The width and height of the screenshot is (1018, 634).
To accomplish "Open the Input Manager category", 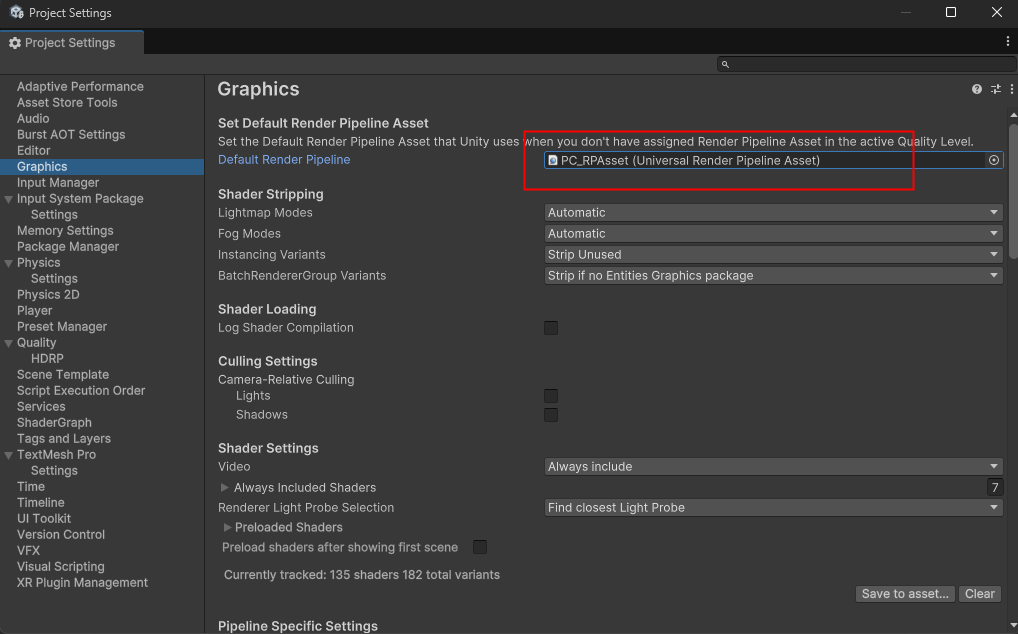I will (x=58, y=183).
